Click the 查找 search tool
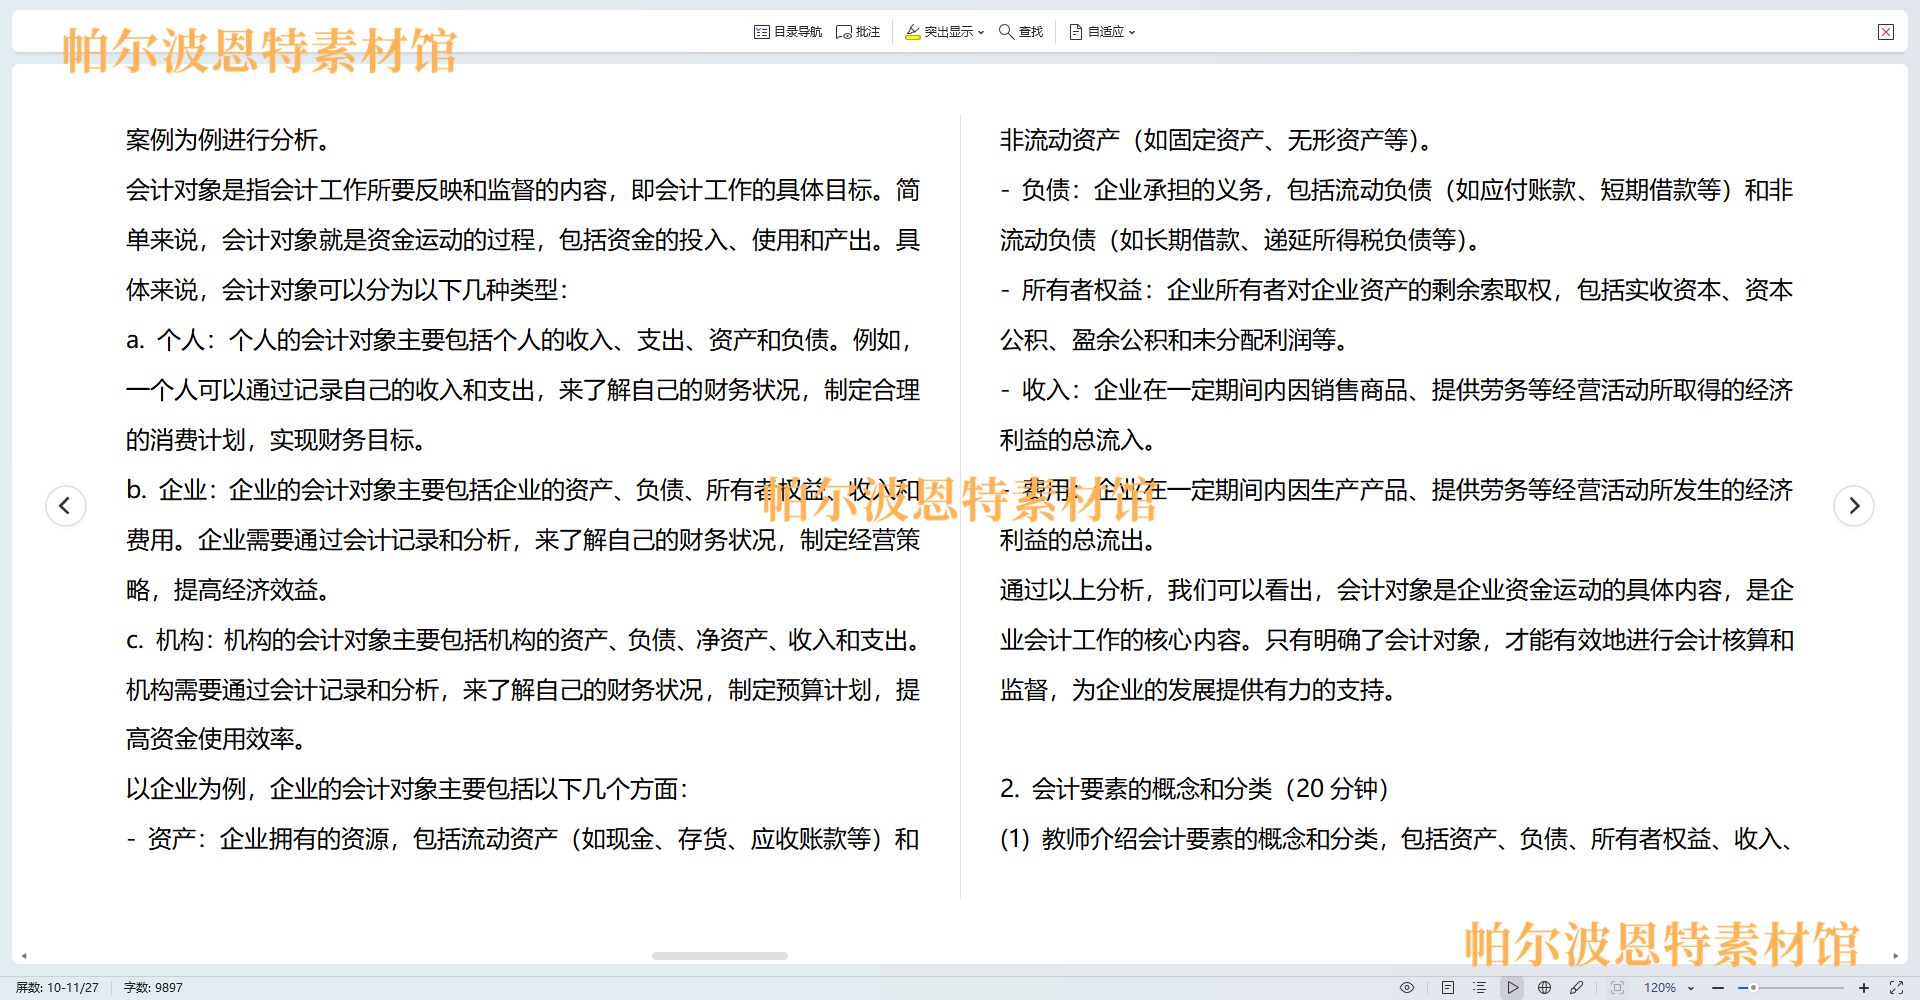1920x1000 pixels. (x=1021, y=32)
